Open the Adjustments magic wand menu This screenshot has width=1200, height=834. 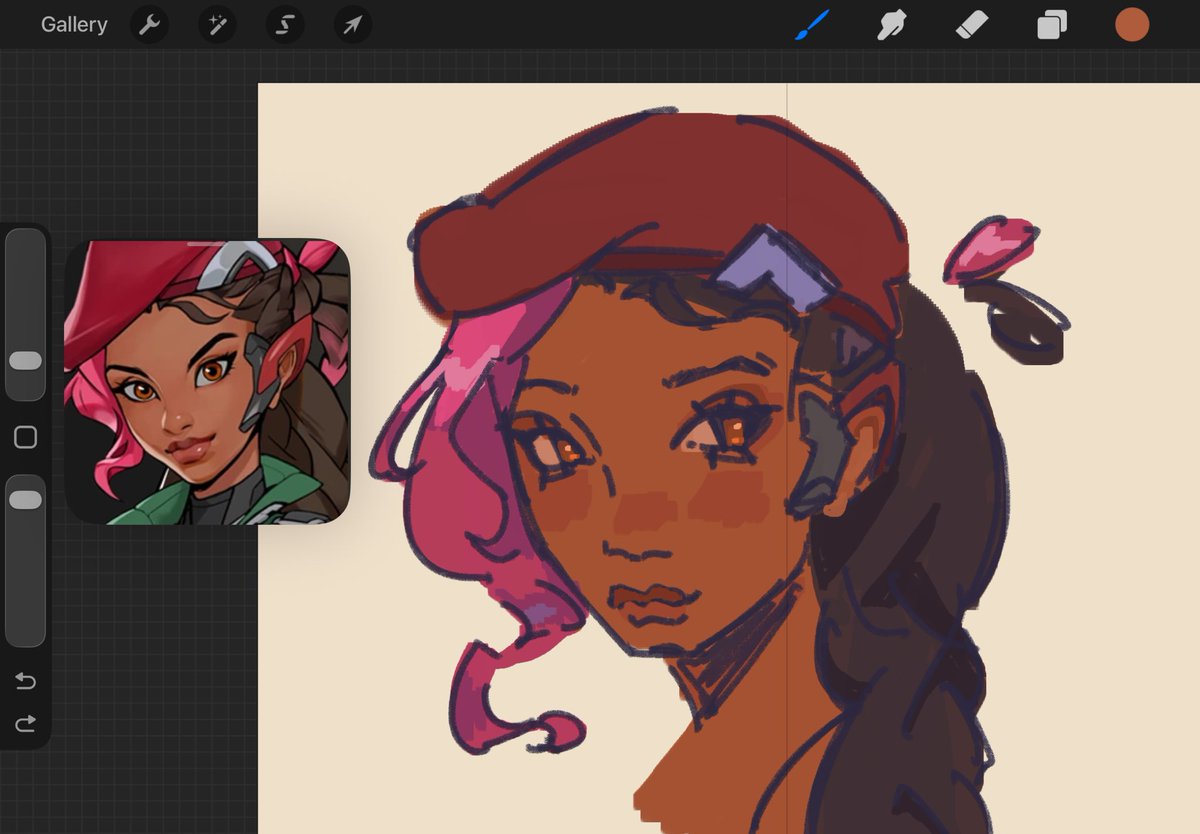click(217, 25)
